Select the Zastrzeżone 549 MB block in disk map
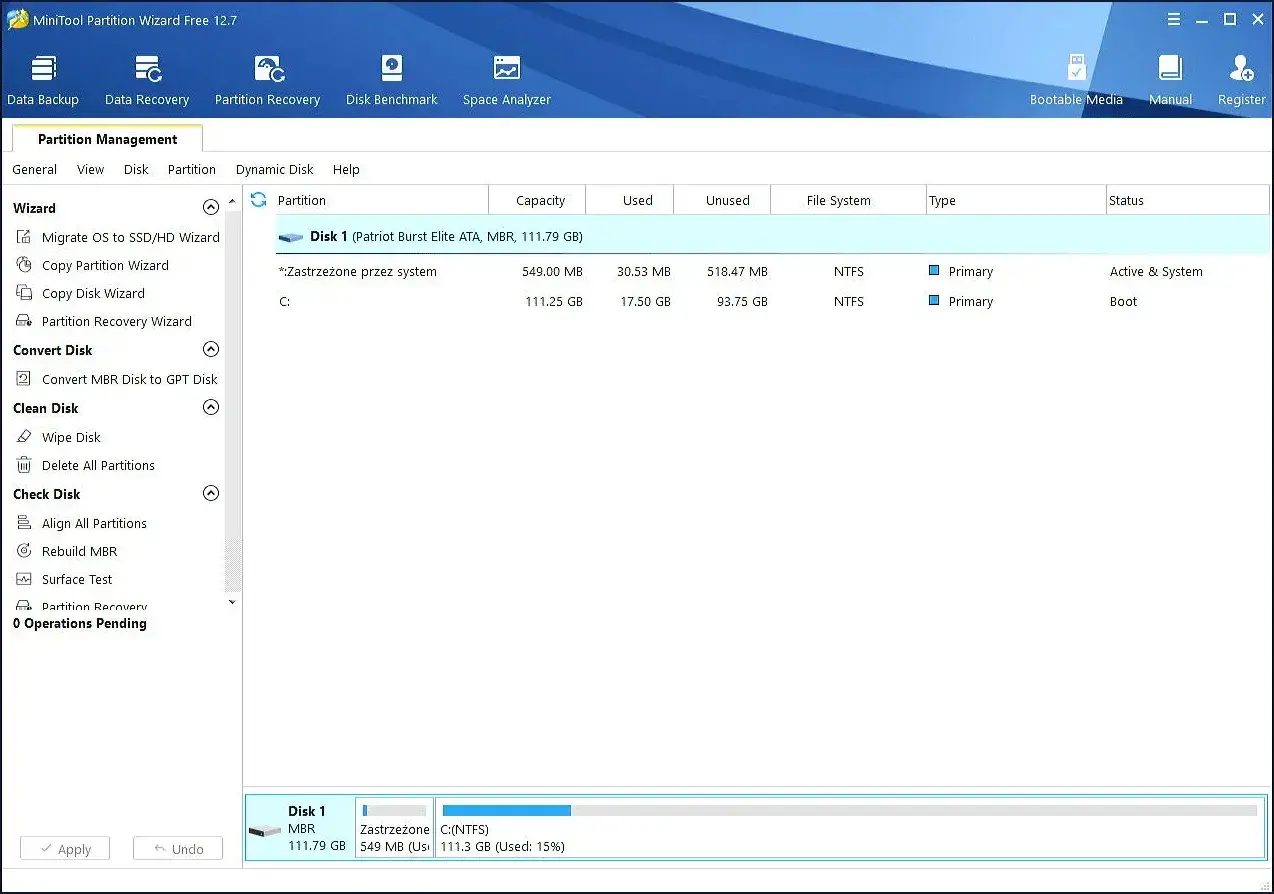 point(395,827)
